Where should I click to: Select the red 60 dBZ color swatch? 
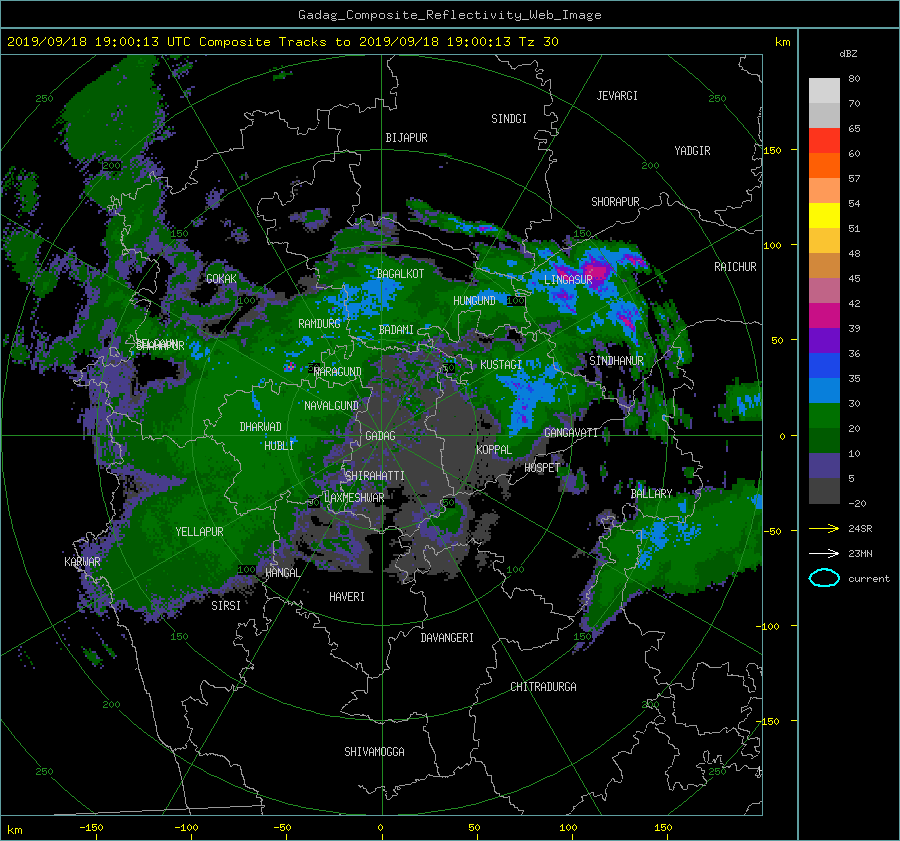coord(824,140)
